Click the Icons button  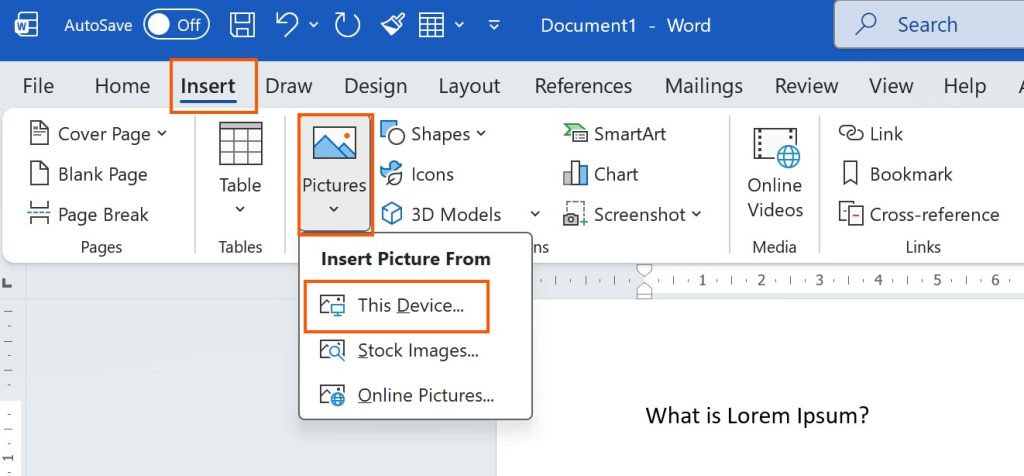point(417,174)
